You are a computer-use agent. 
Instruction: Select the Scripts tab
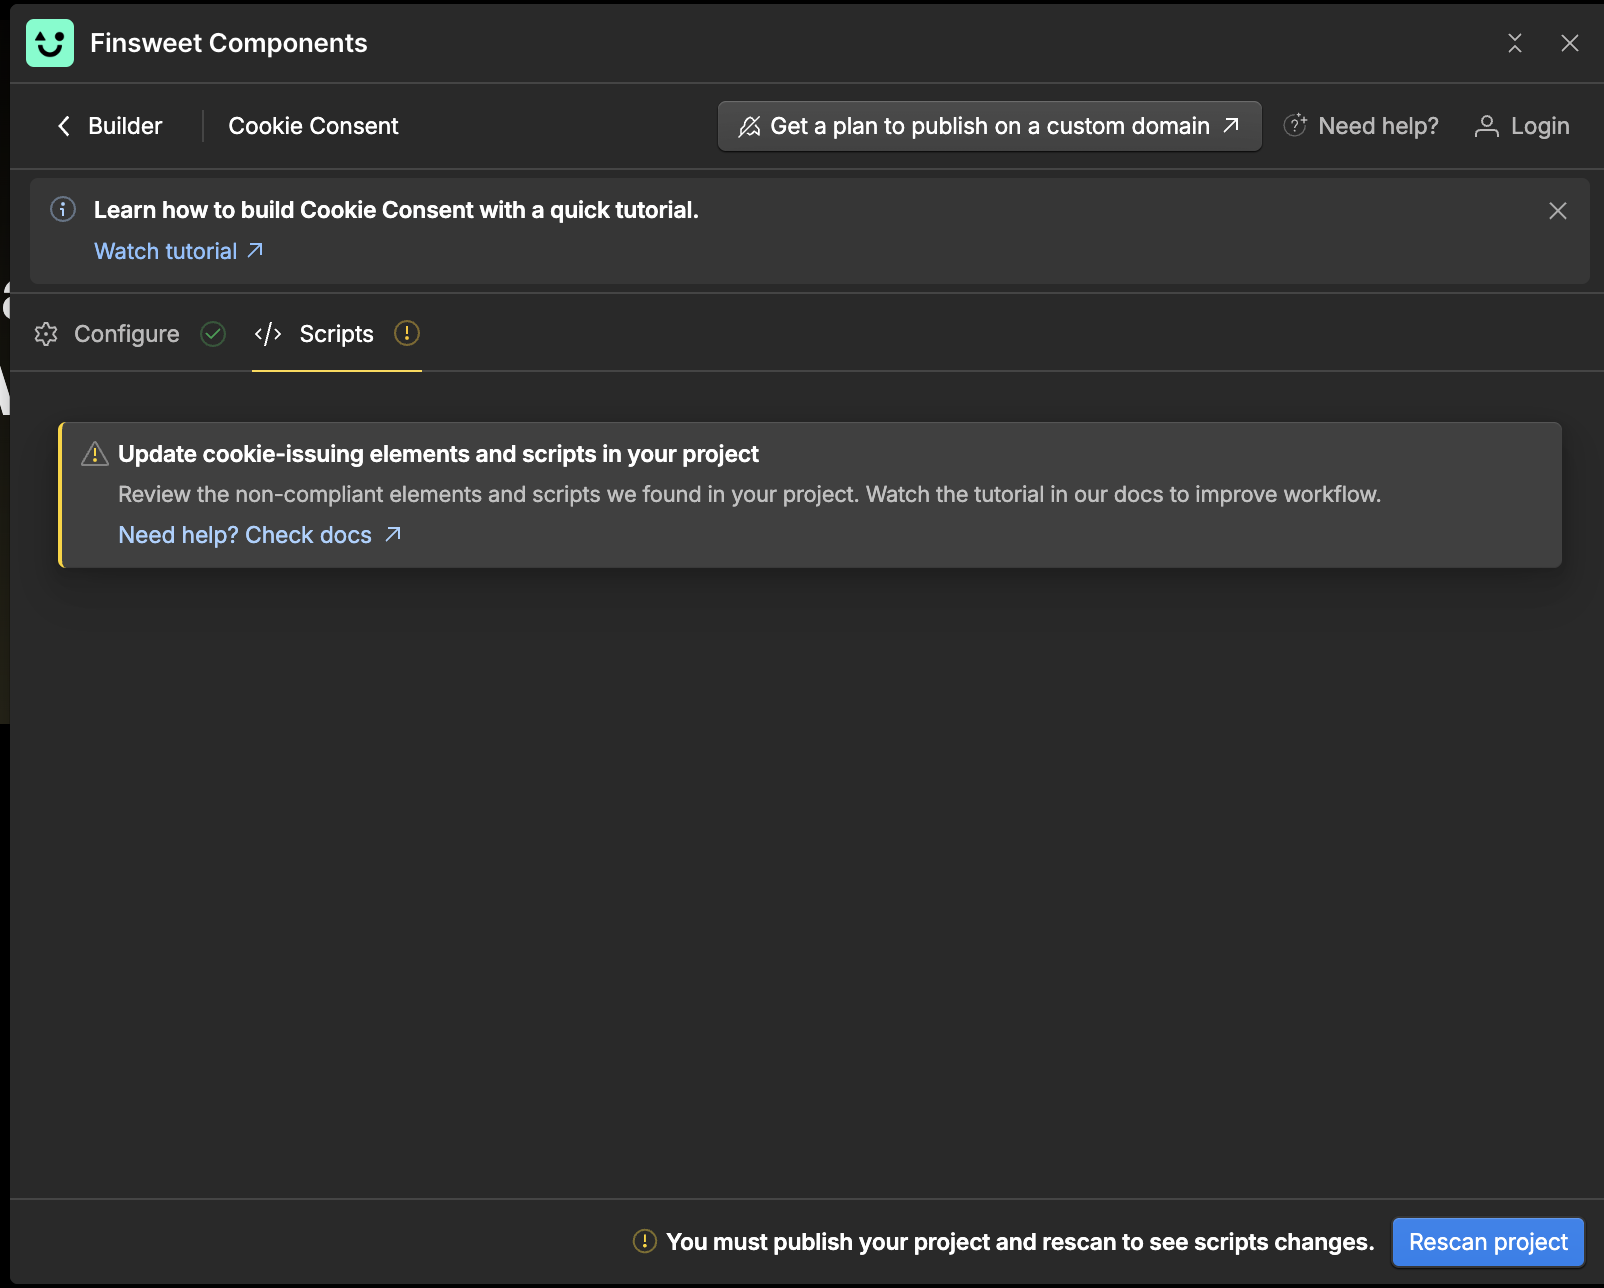[336, 334]
